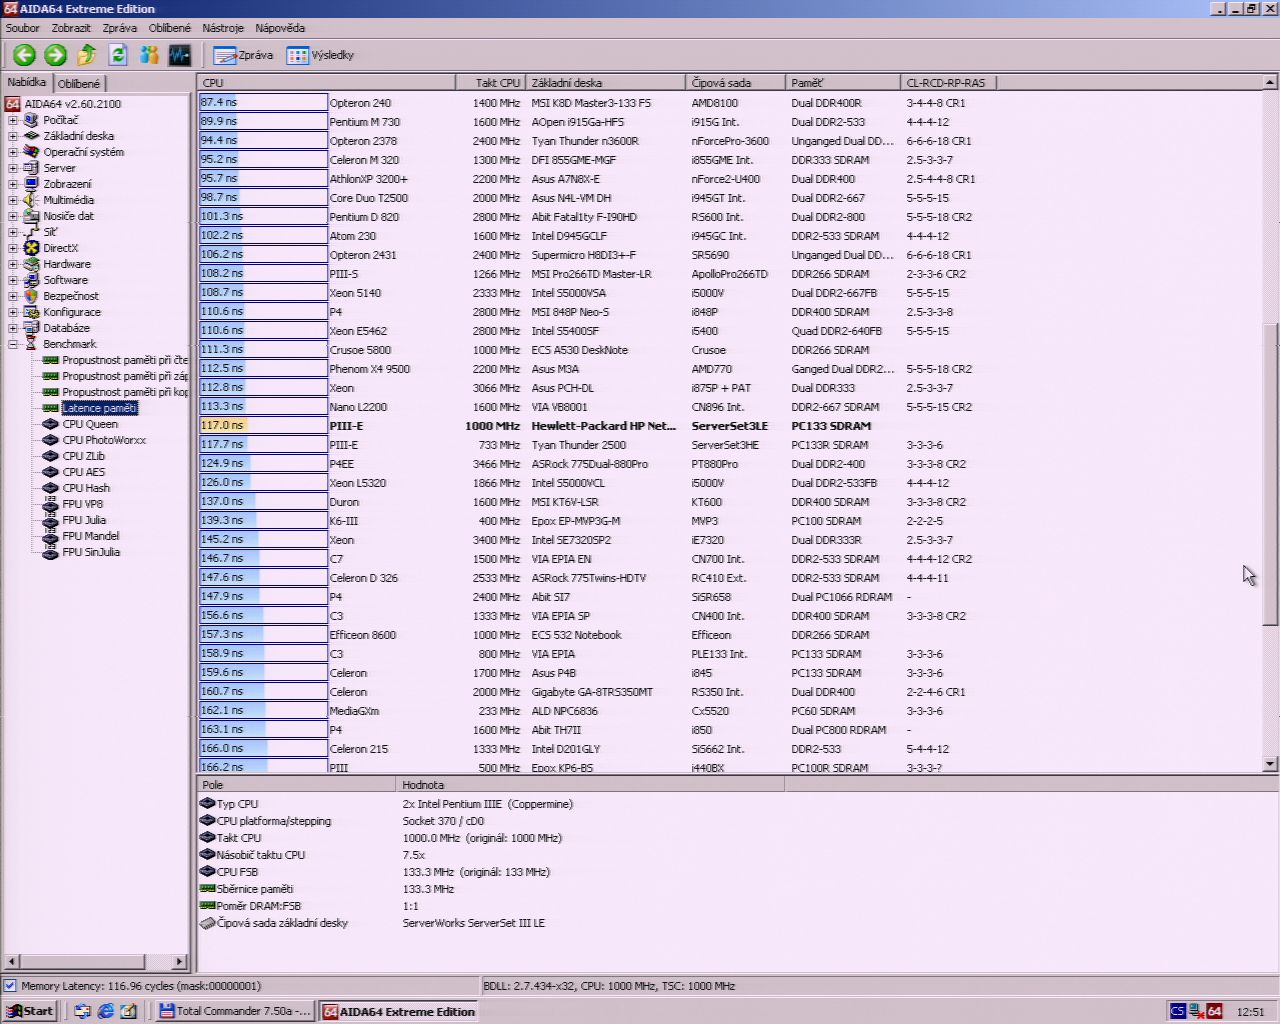Open the Windows Start button

30,1011
